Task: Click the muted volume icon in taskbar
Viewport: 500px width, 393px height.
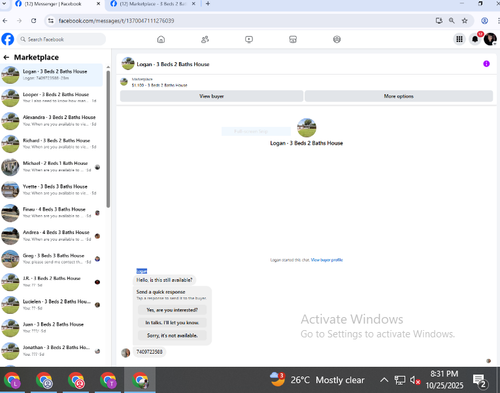Action: pyautogui.click(x=415, y=380)
